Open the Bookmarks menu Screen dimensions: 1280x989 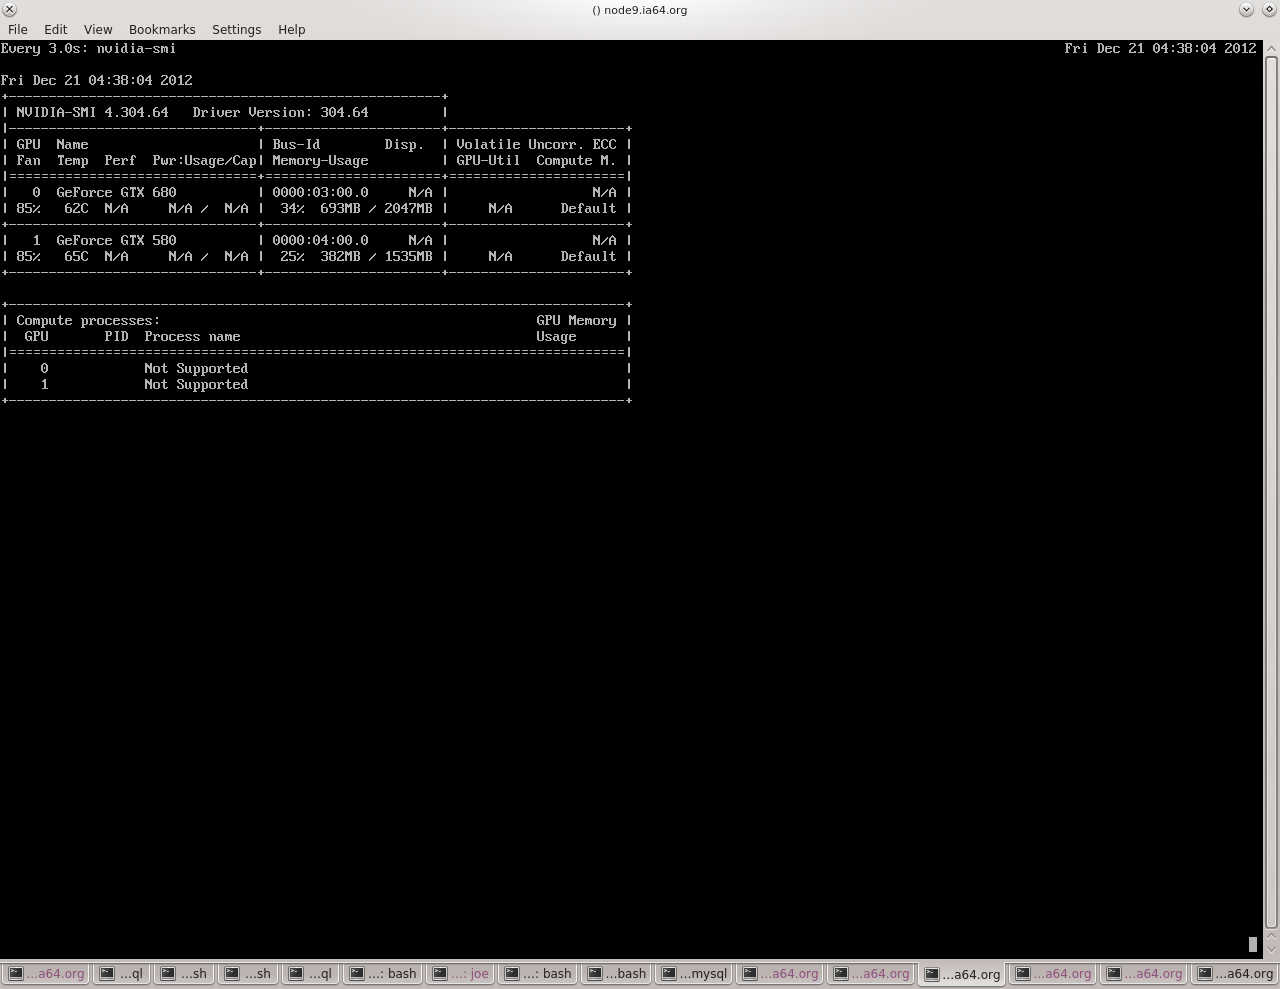tap(162, 30)
